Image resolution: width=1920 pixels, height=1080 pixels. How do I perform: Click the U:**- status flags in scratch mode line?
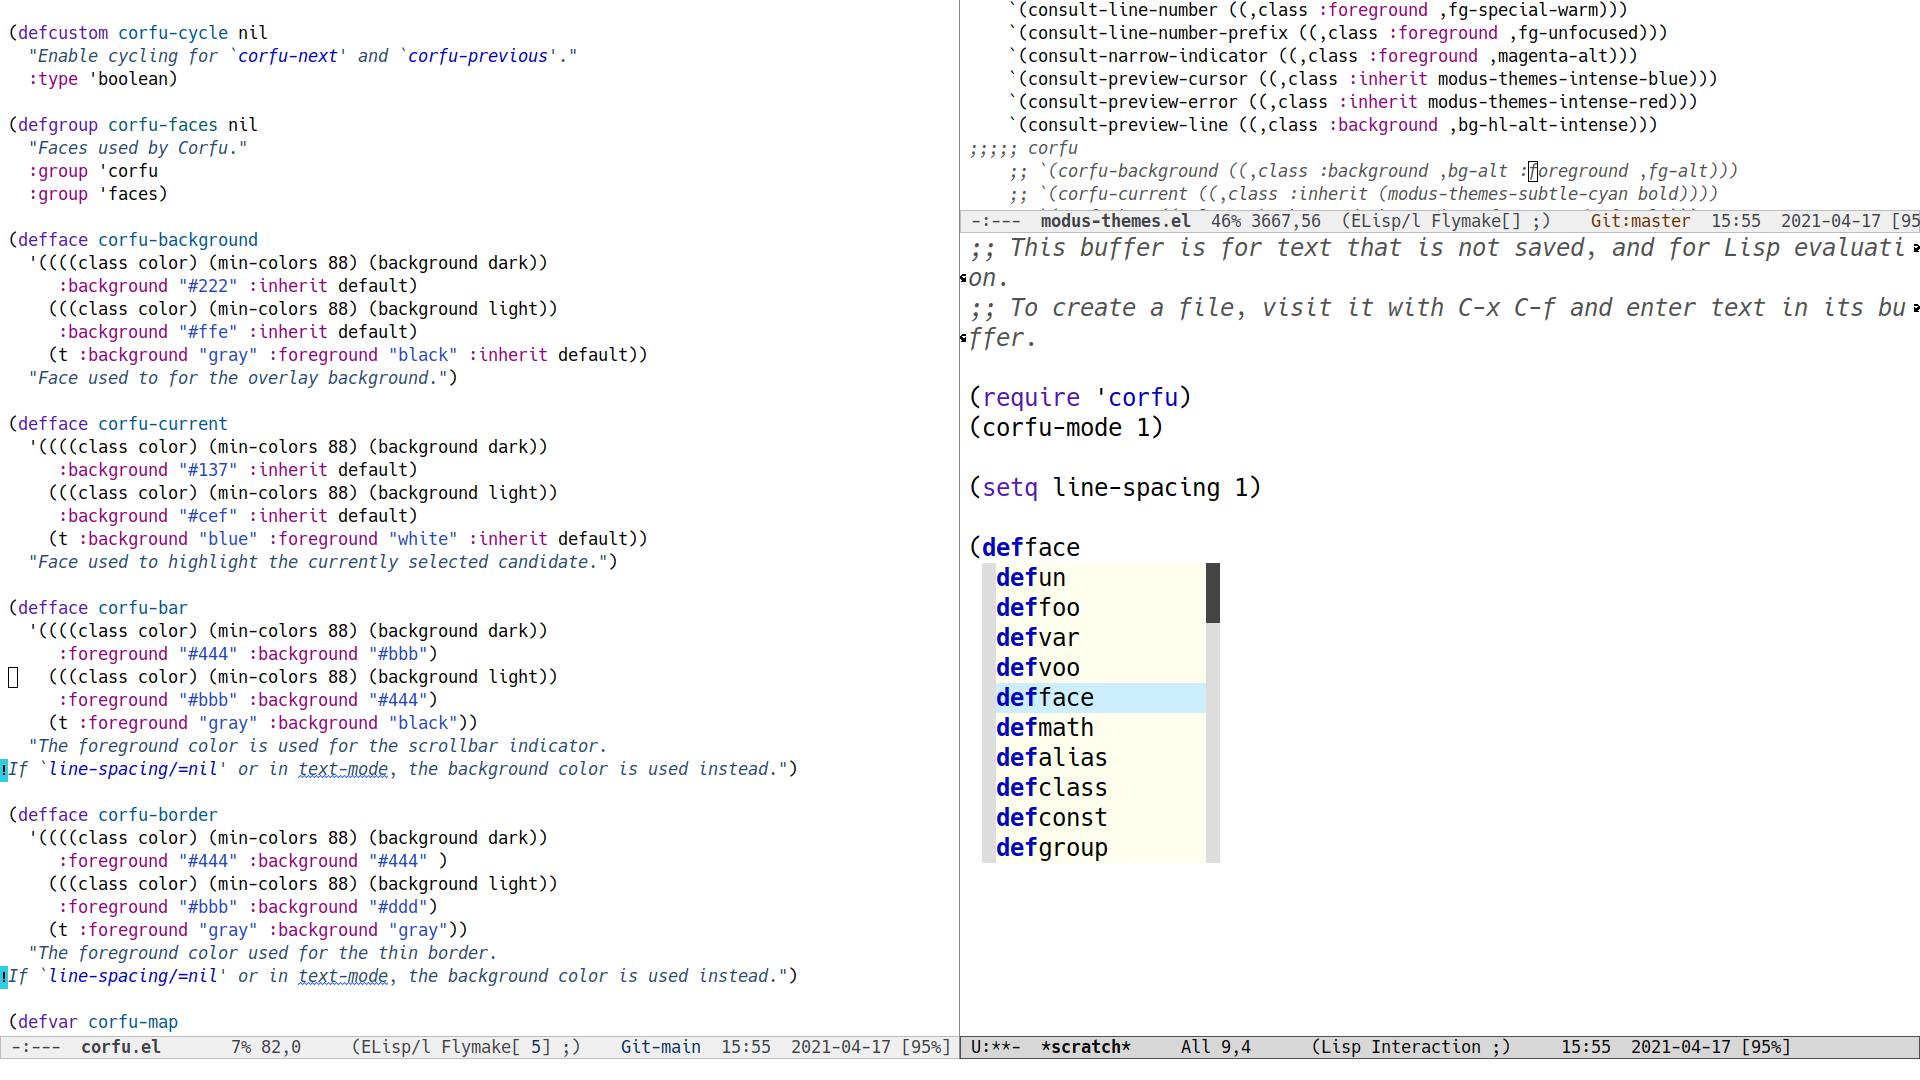pos(995,1047)
